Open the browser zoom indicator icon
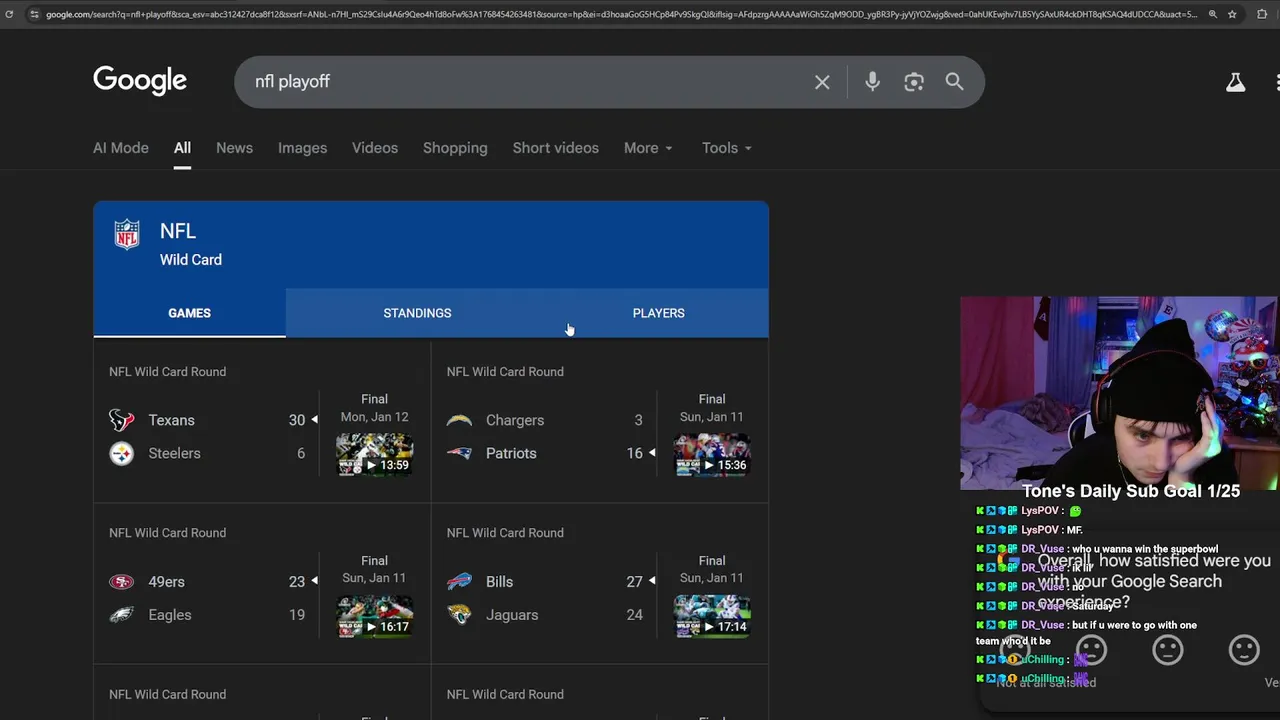The height and width of the screenshot is (720, 1280). pos(1213,14)
